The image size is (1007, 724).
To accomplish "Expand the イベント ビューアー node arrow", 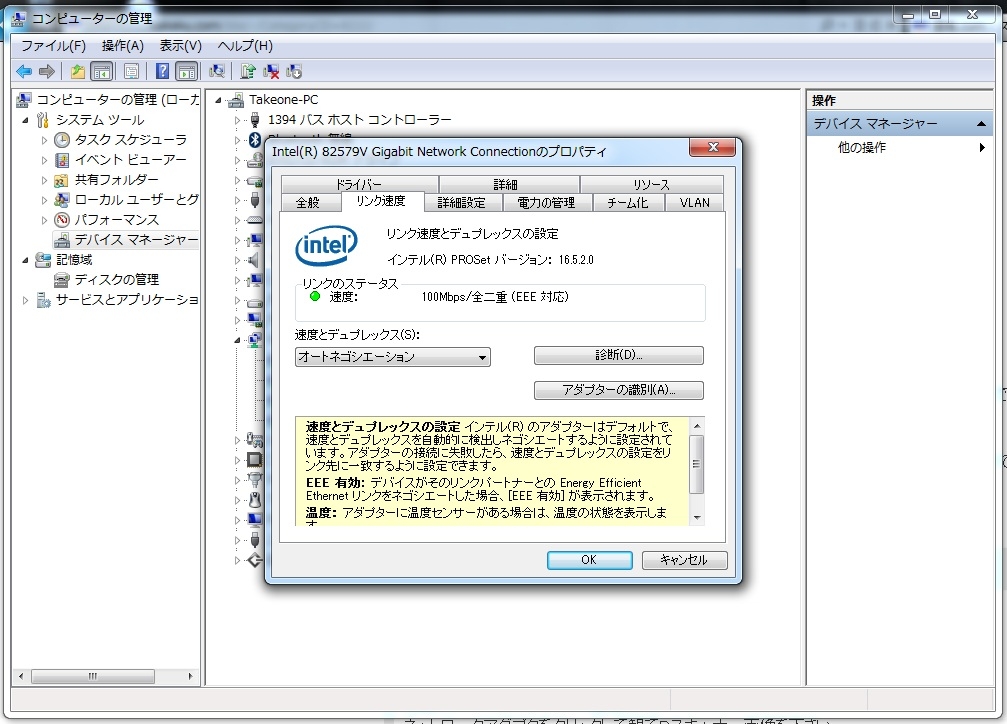I will pos(44,160).
